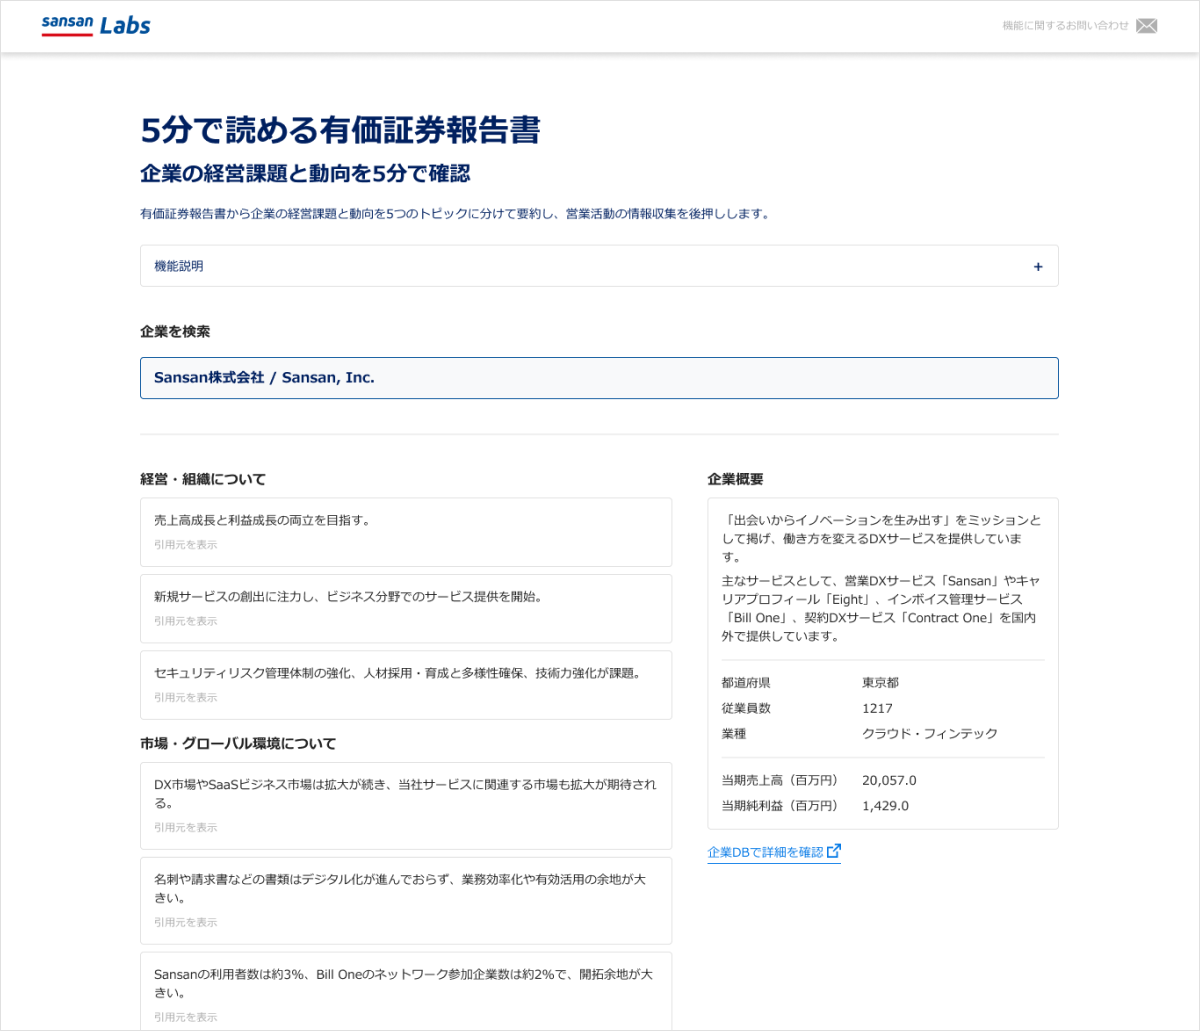Click the mail icon to contact about features
This screenshot has width=1200, height=1031.
coord(1146,25)
